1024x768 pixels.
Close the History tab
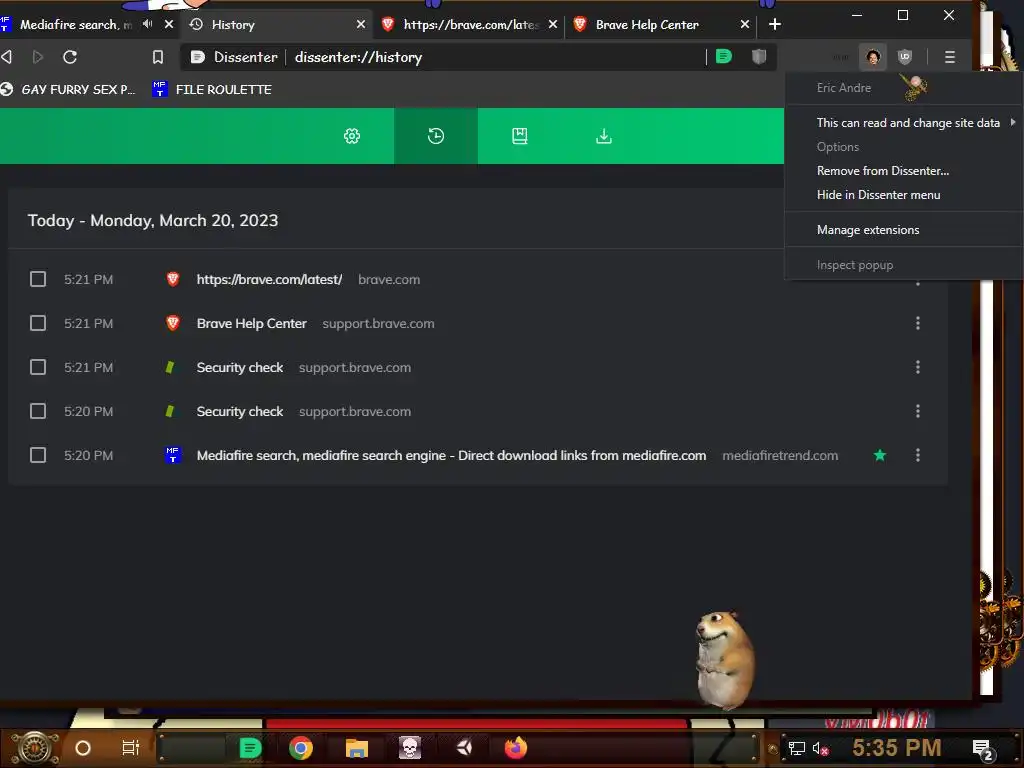tap(360, 24)
